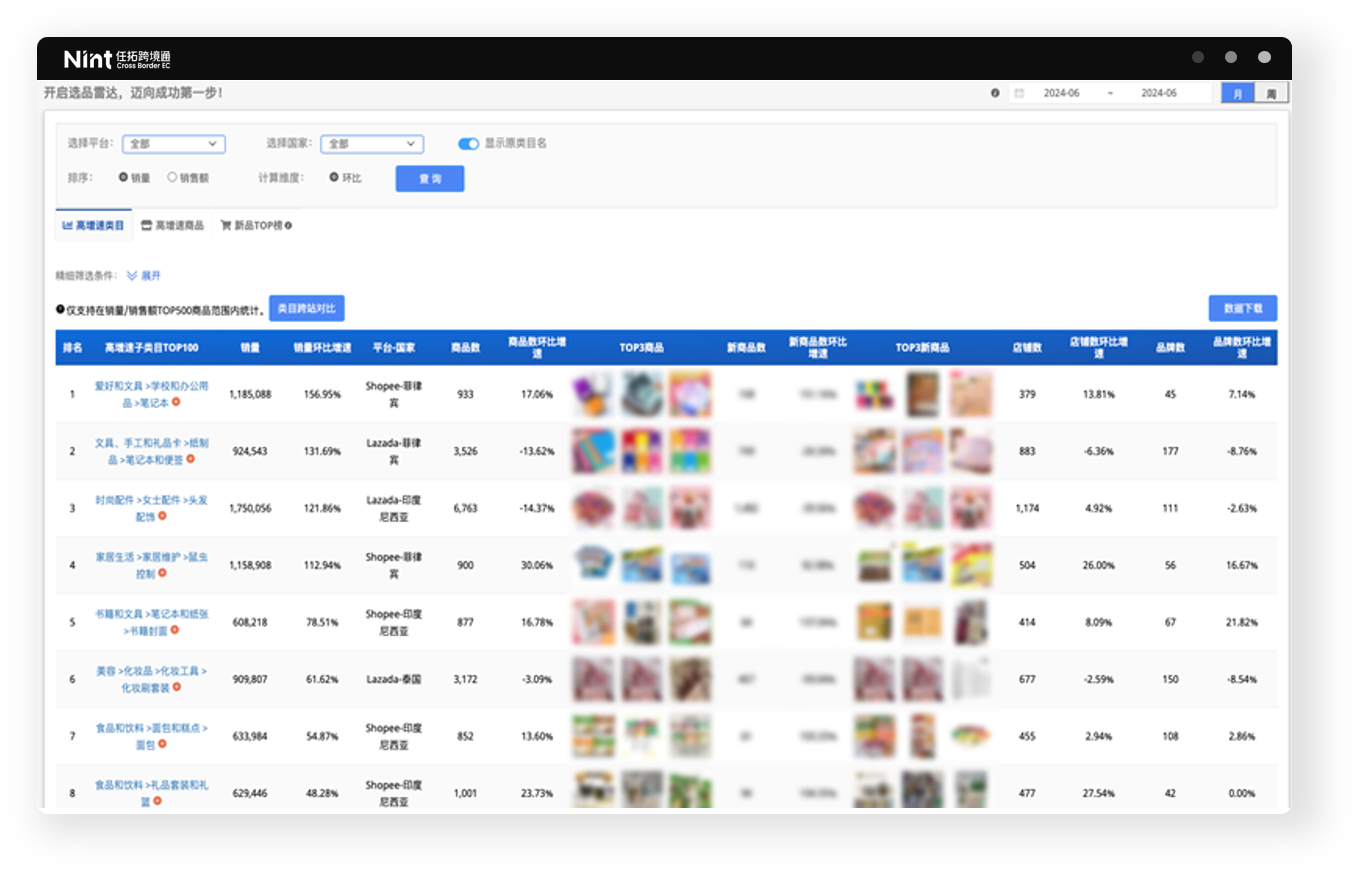Image resolution: width=1360 pixels, height=873 pixels.
Task: Click the 查询 button
Action: [430, 178]
